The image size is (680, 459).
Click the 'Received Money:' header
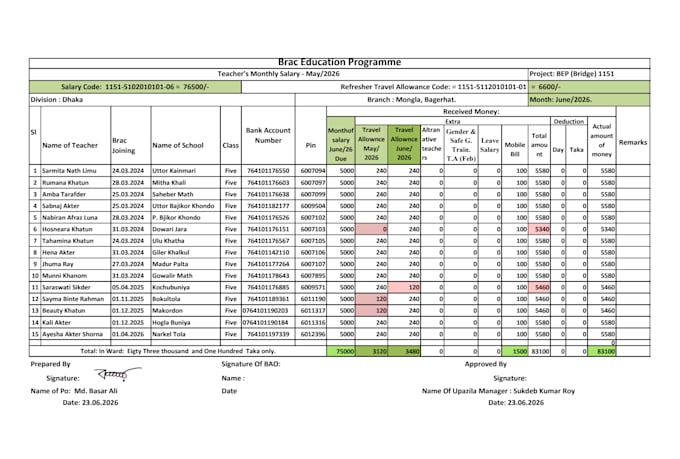pos(471,111)
